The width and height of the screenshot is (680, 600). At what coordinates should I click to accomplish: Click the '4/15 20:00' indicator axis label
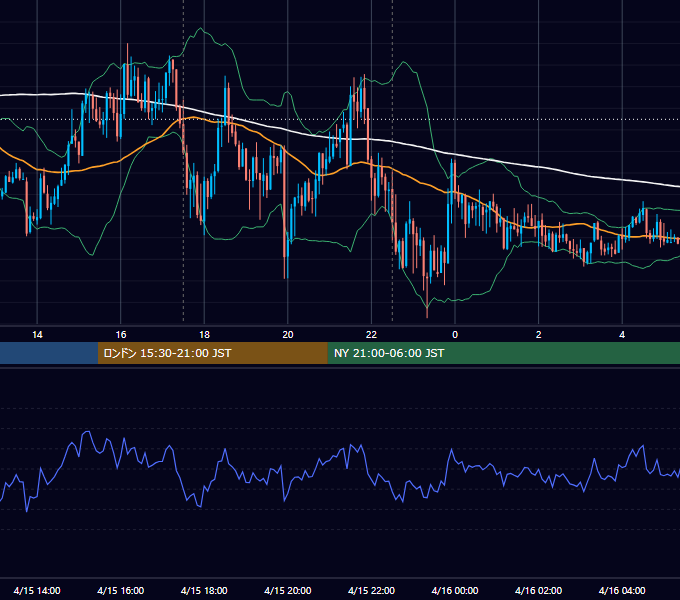[x=288, y=590]
